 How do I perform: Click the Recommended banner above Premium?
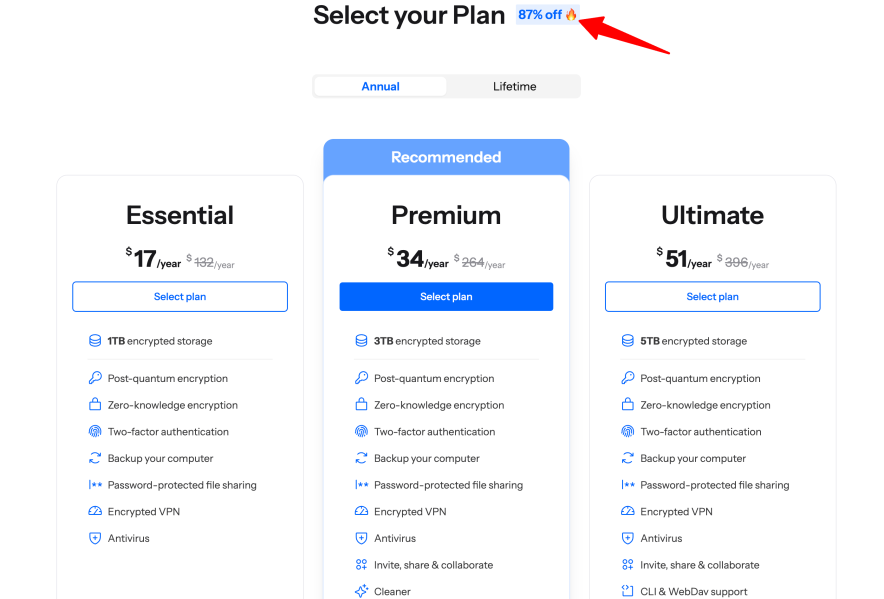coord(446,157)
